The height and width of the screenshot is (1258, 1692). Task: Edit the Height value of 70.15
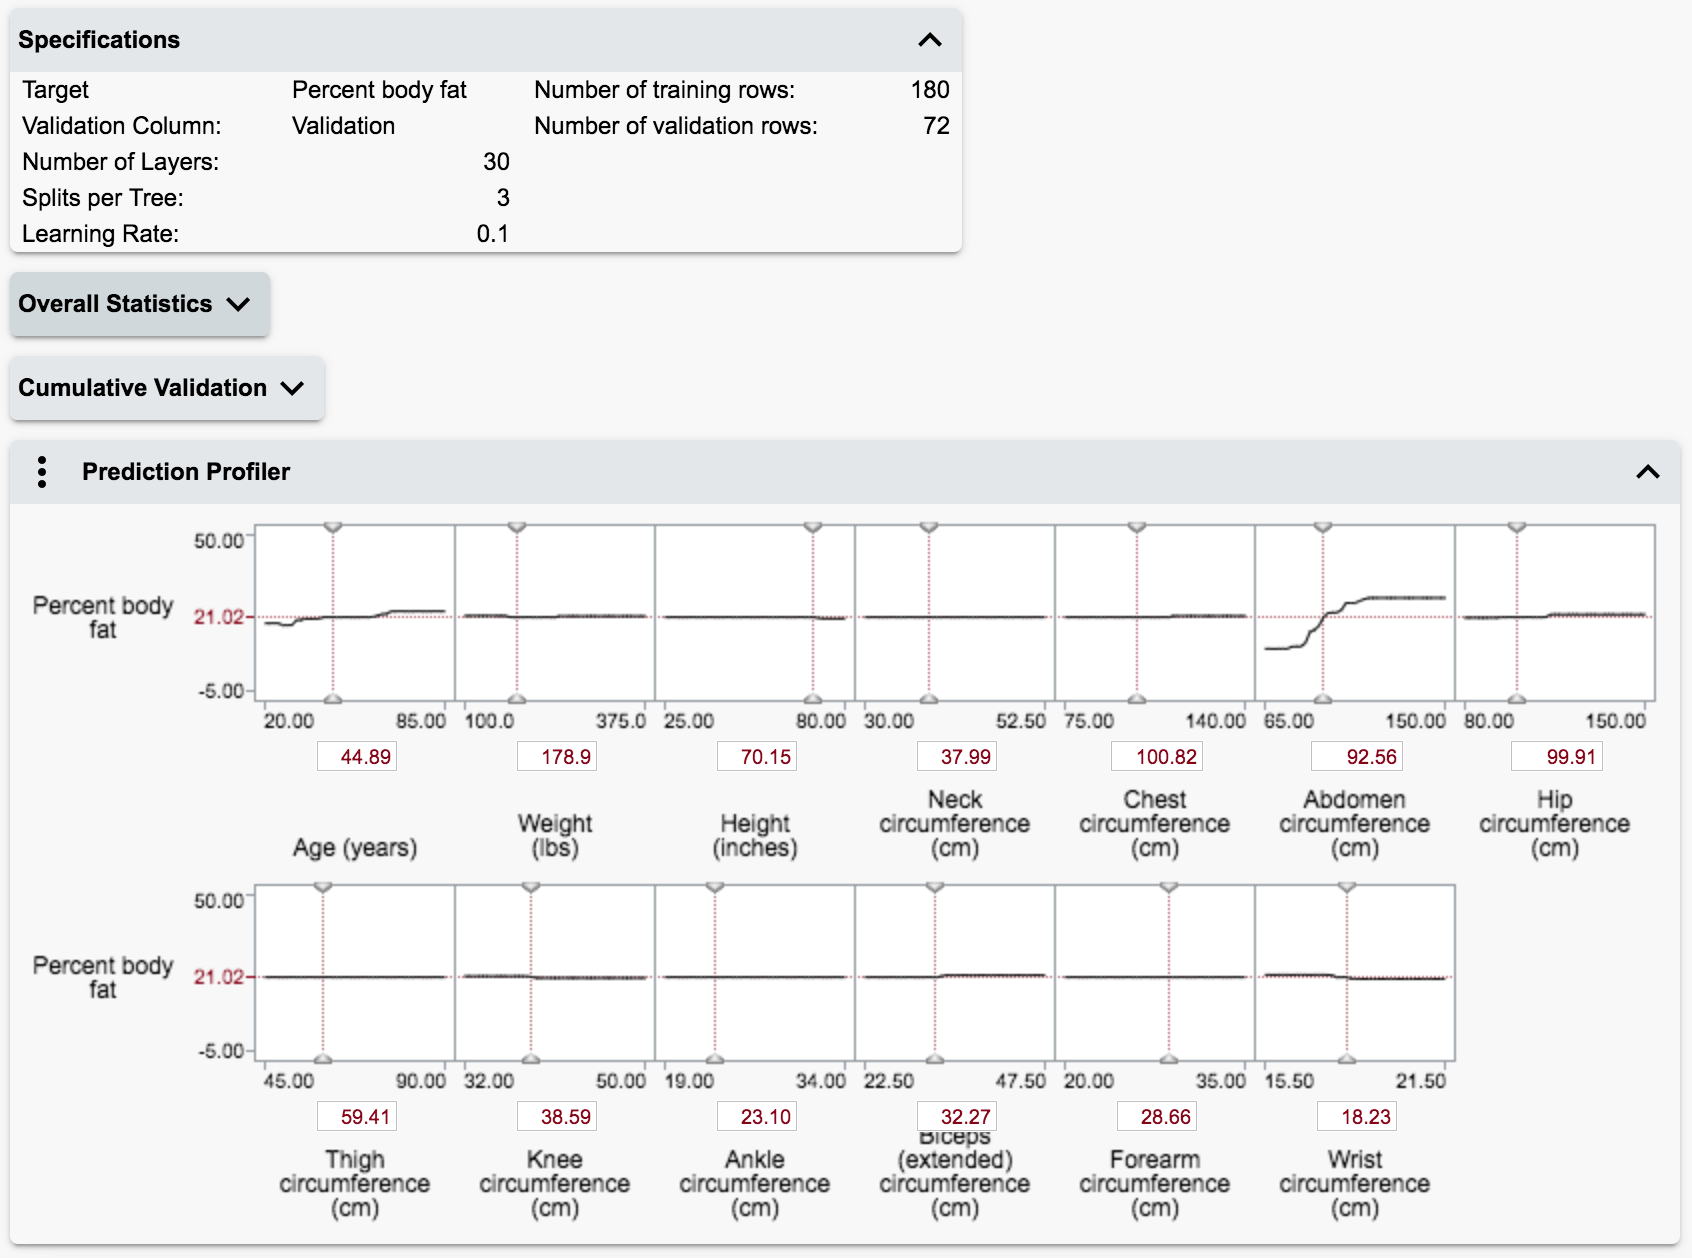pos(756,757)
